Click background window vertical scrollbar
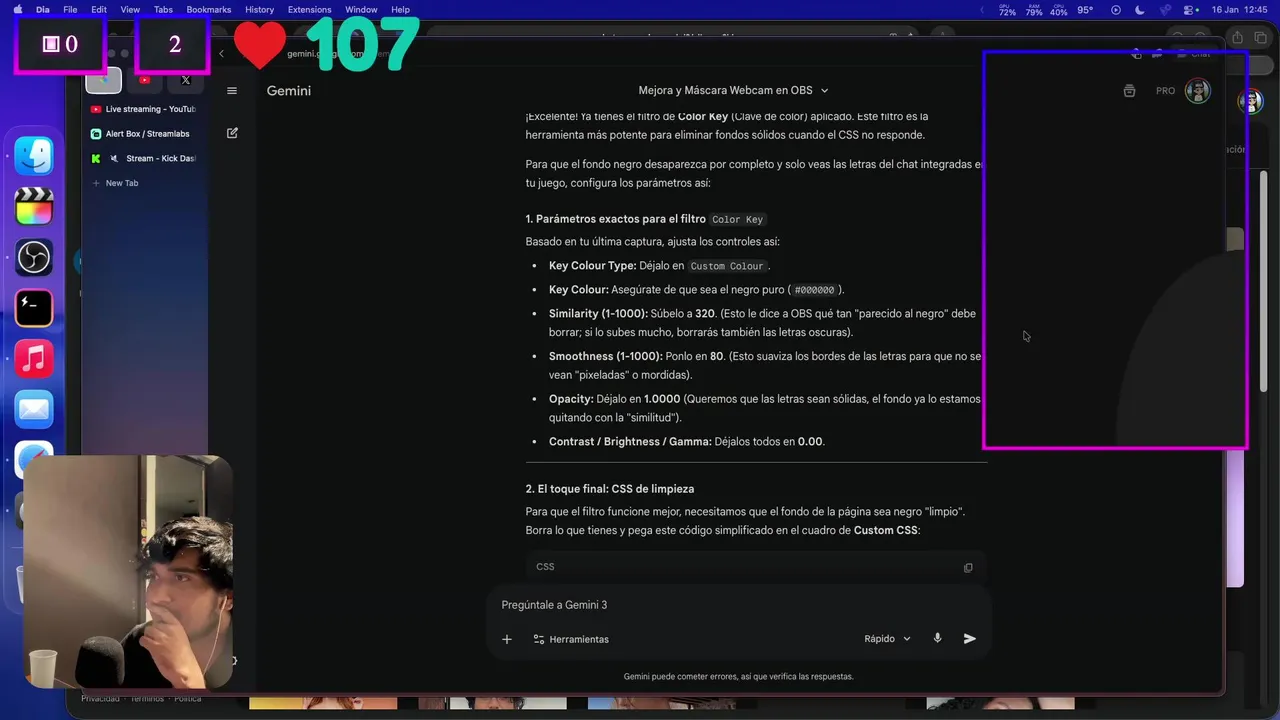 click(1264, 280)
